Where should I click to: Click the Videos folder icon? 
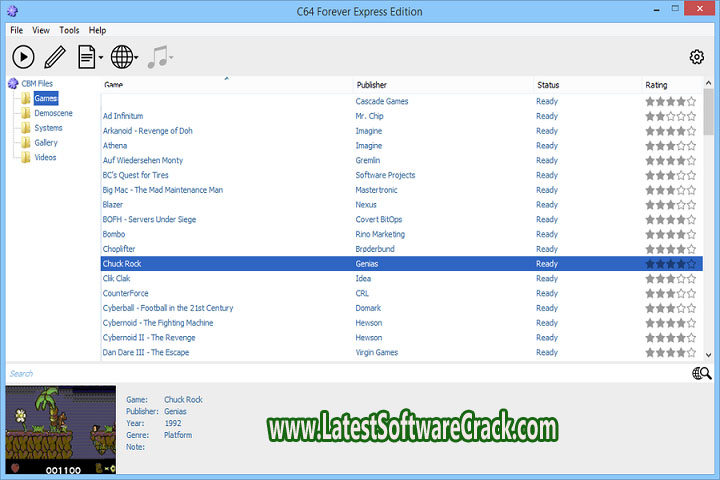[26, 157]
